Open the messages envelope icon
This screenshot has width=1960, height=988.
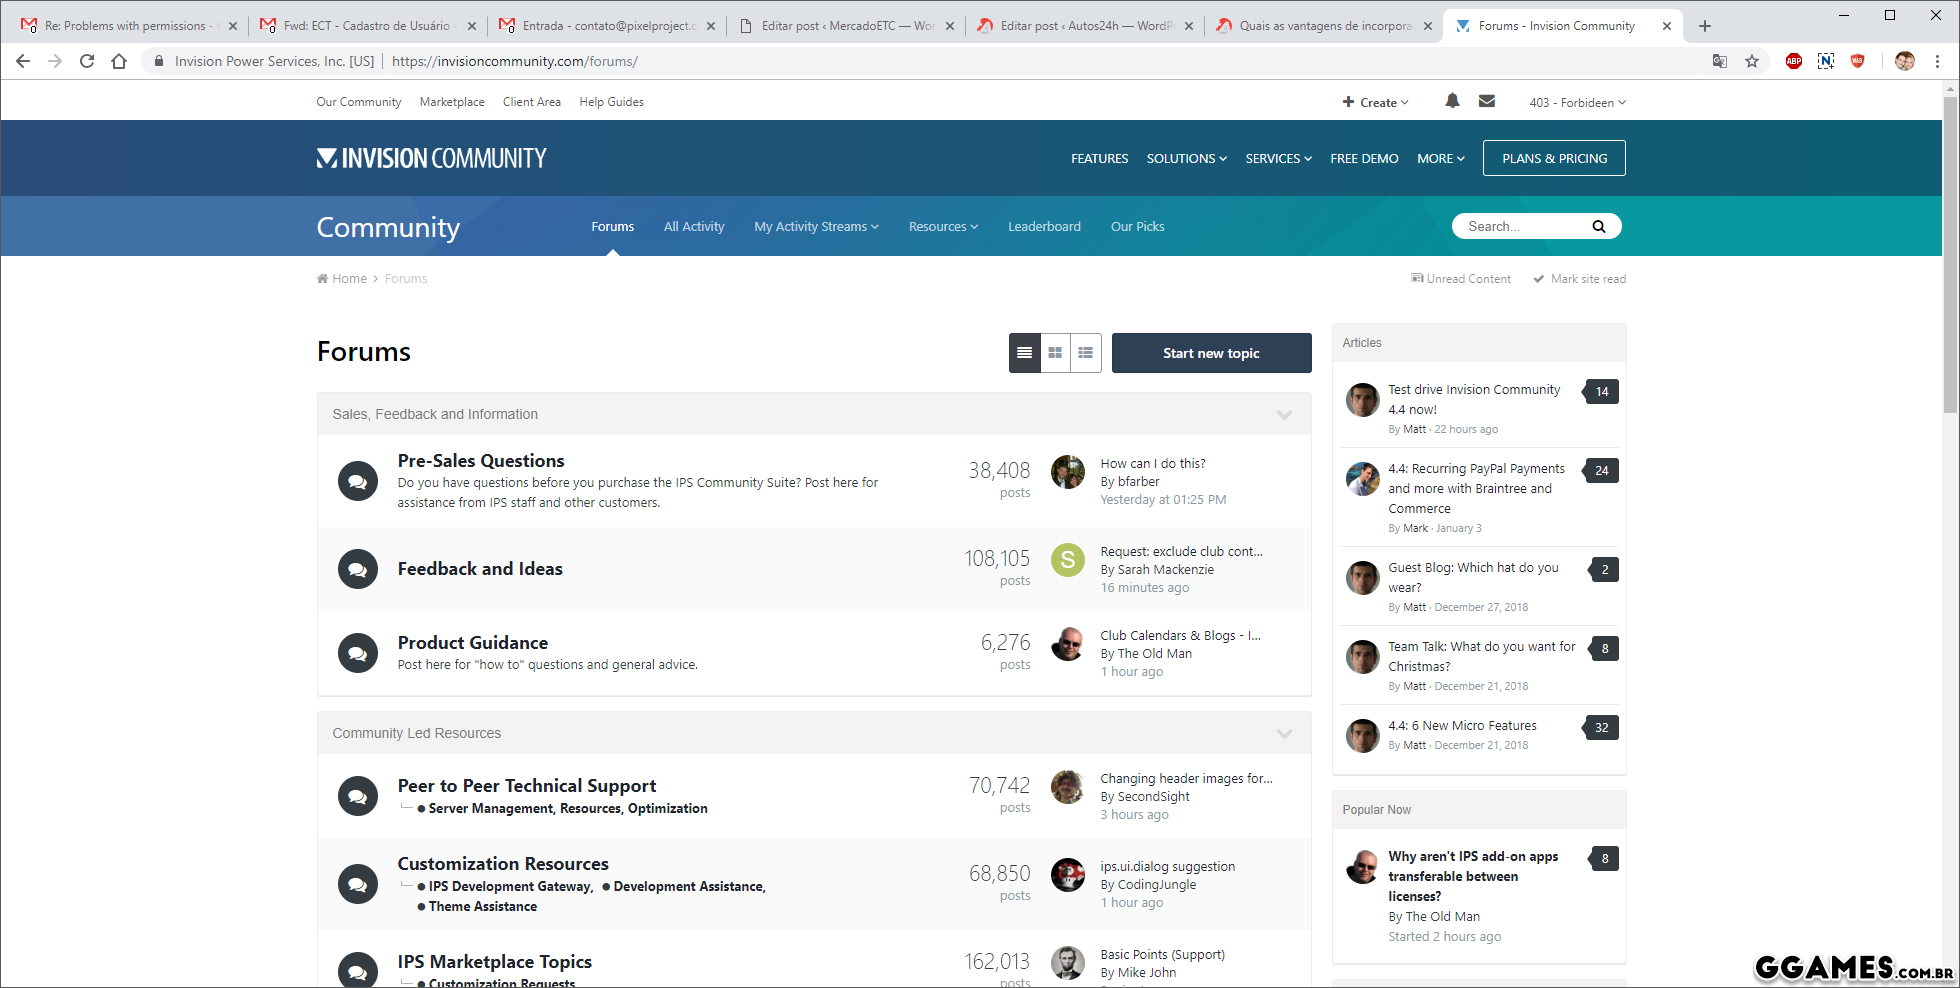1487,101
